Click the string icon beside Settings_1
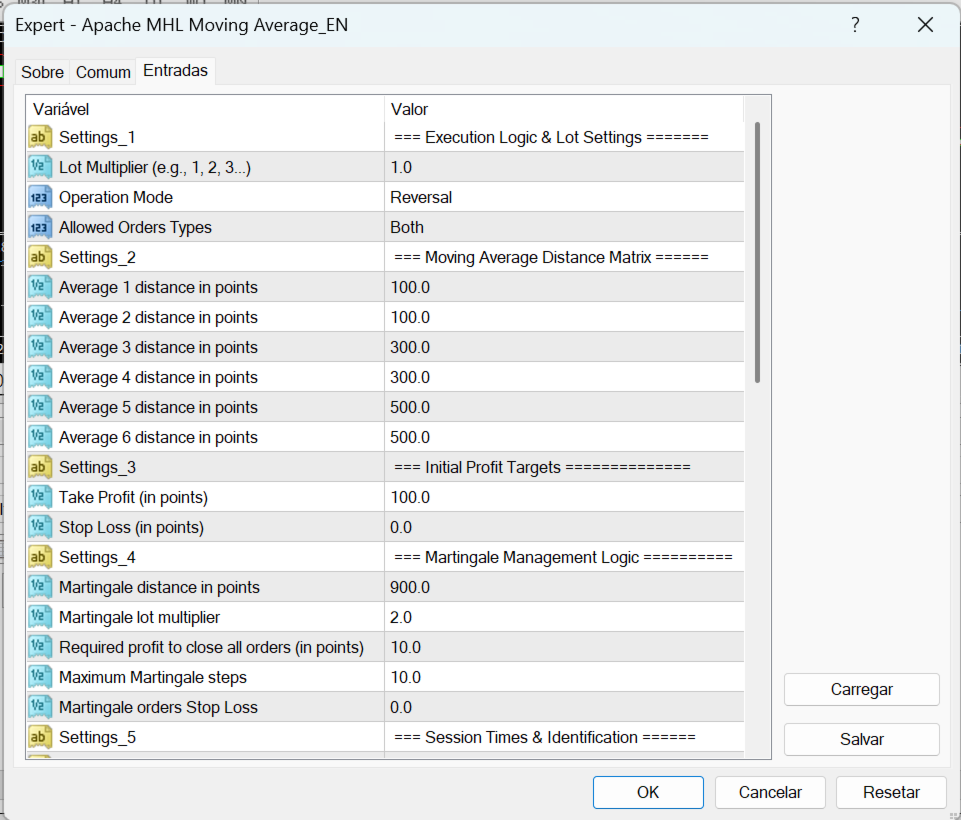961x820 pixels. 40,137
